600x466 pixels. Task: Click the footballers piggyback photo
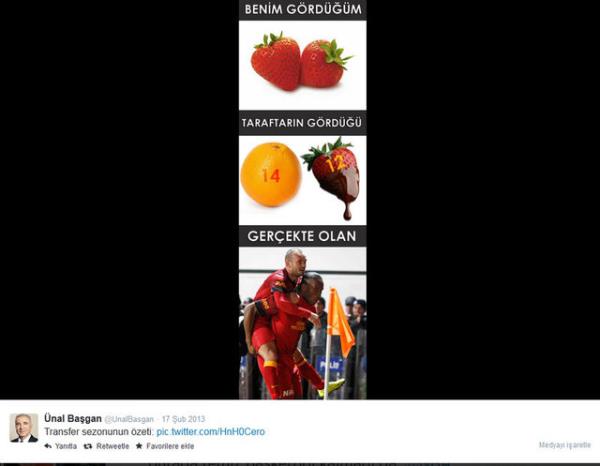(x=302, y=323)
